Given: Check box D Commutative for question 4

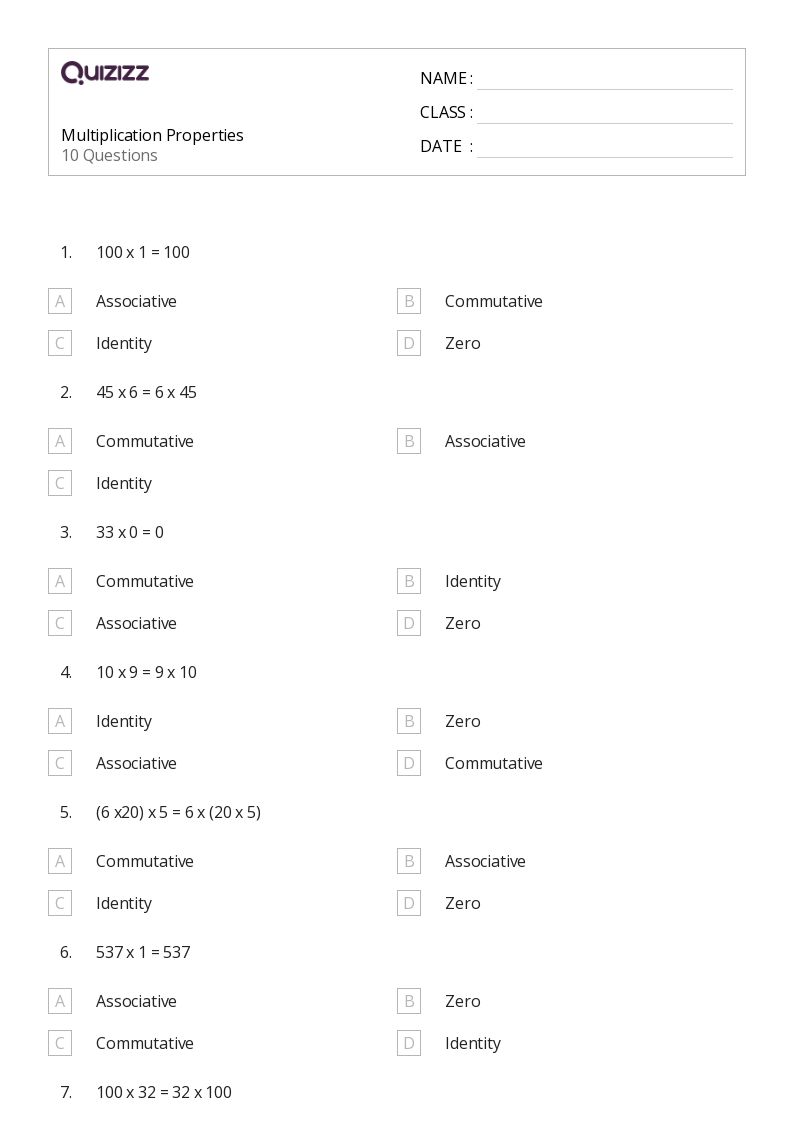Looking at the screenshot, I should click(409, 763).
